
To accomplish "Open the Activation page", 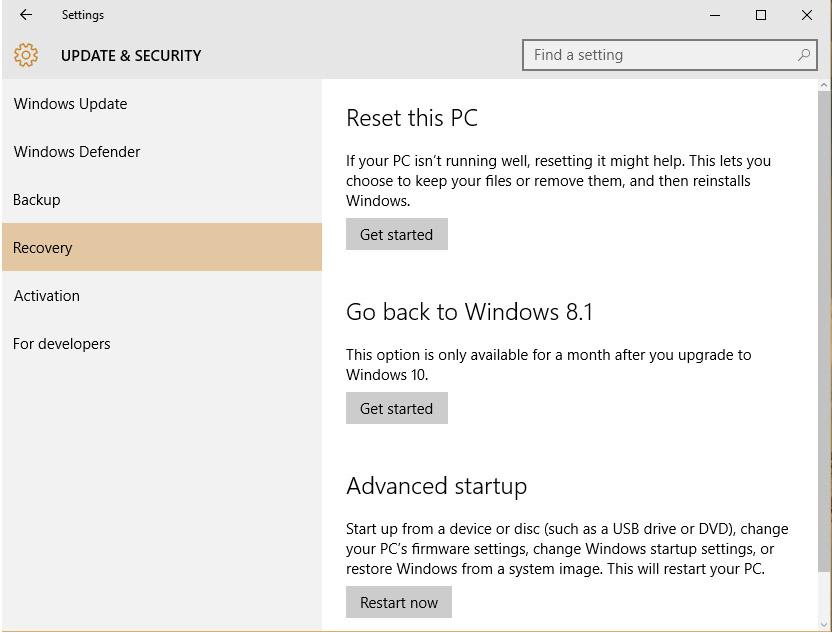I will point(47,296).
